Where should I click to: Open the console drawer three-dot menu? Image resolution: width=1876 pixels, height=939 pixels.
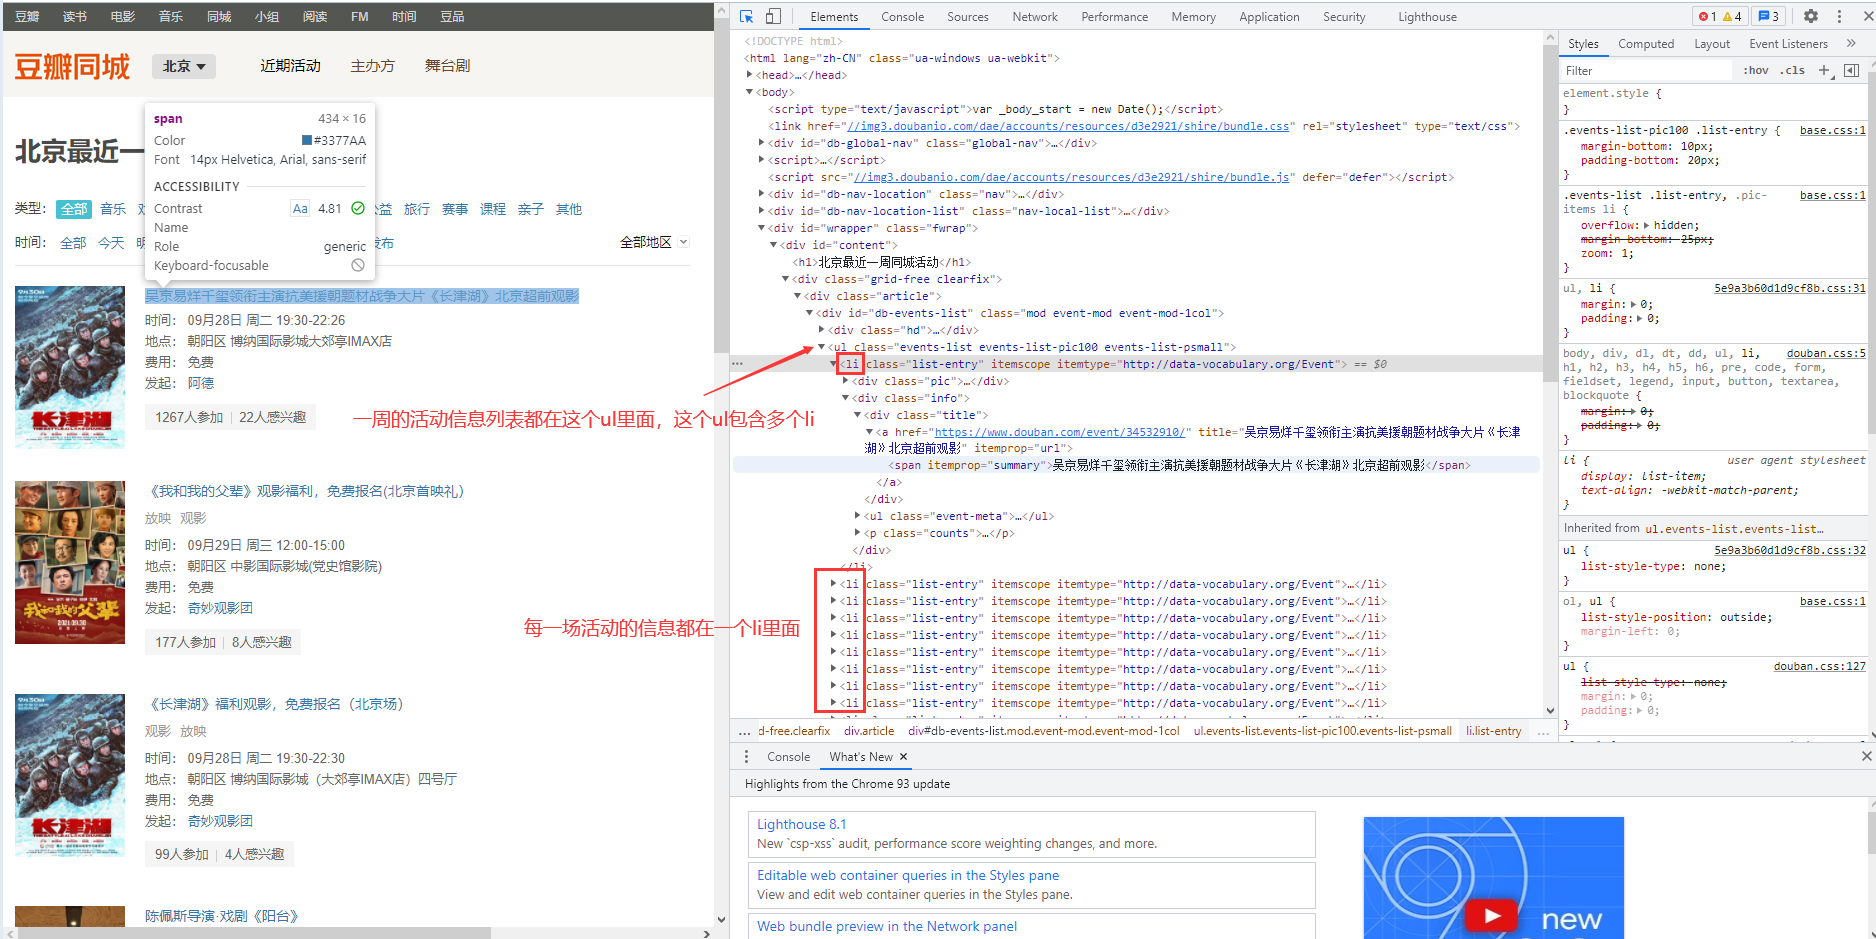point(746,757)
